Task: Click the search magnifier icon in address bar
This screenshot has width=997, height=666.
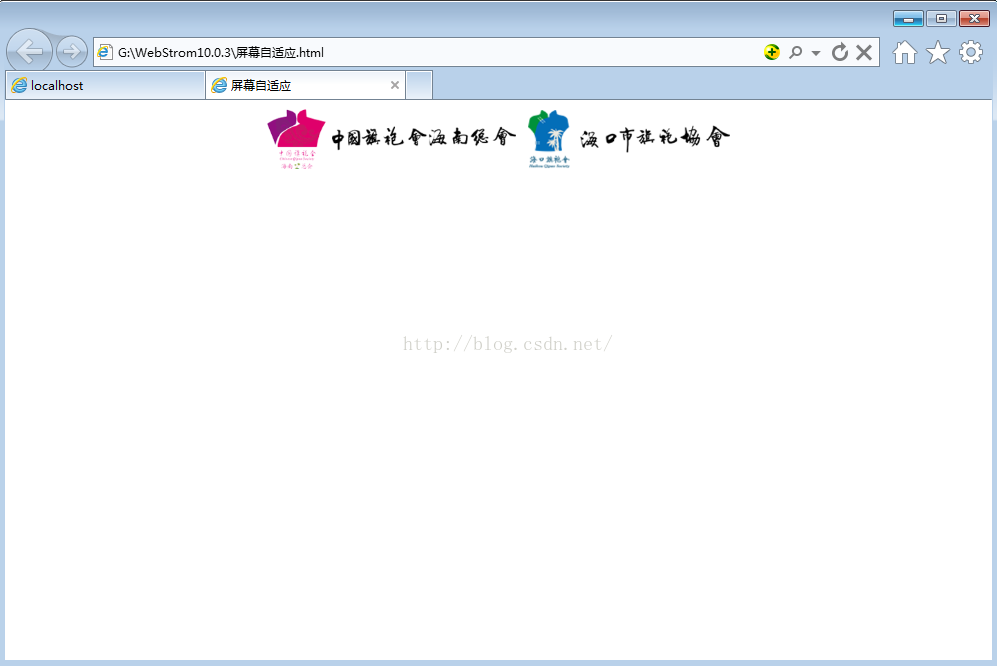Action: 795,52
